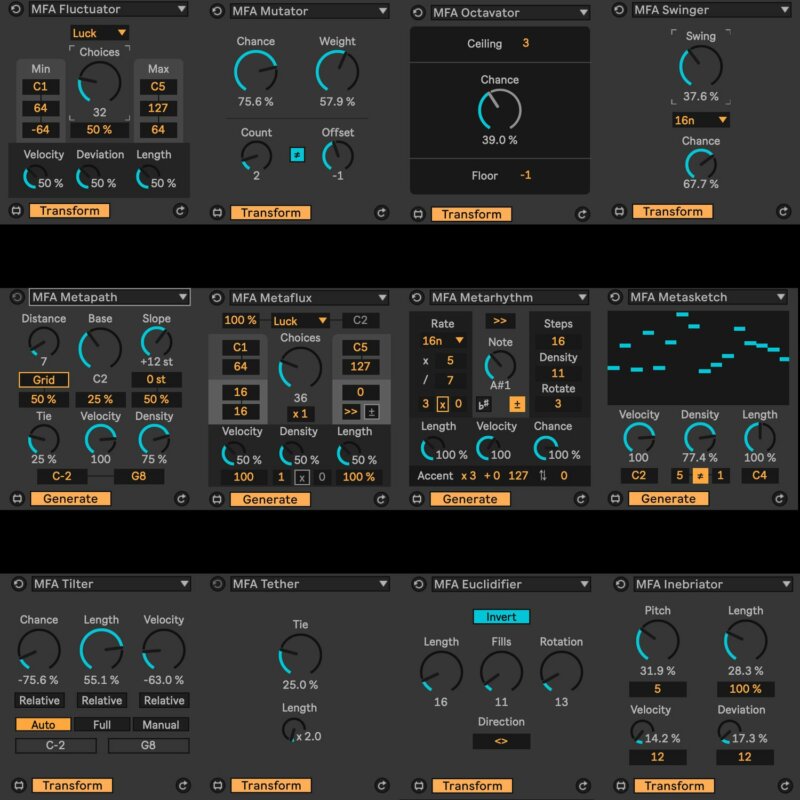Click redo arrow icon in MFA Fluctuator
The height and width of the screenshot is (800, 800).
click(x=181, y=211)
